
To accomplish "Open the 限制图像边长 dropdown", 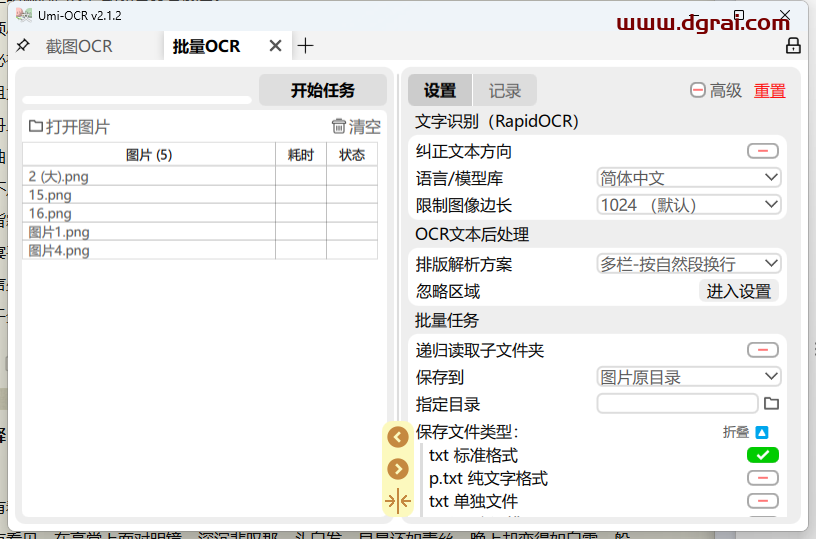I will tap(688, 204).
